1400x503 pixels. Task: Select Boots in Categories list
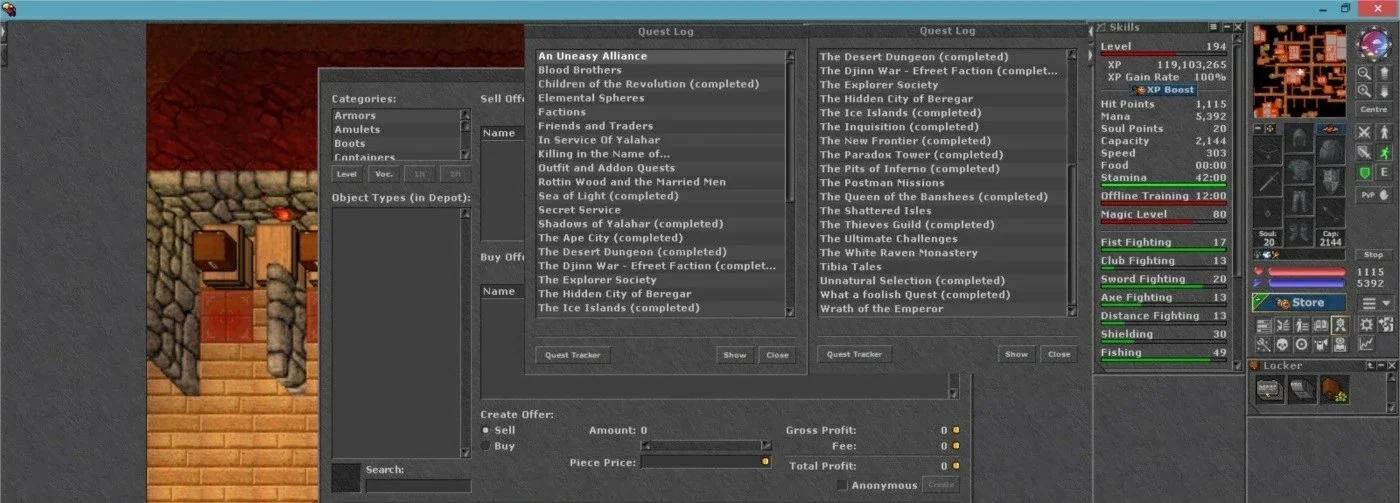pyautogui.click(x=395, y=143)
